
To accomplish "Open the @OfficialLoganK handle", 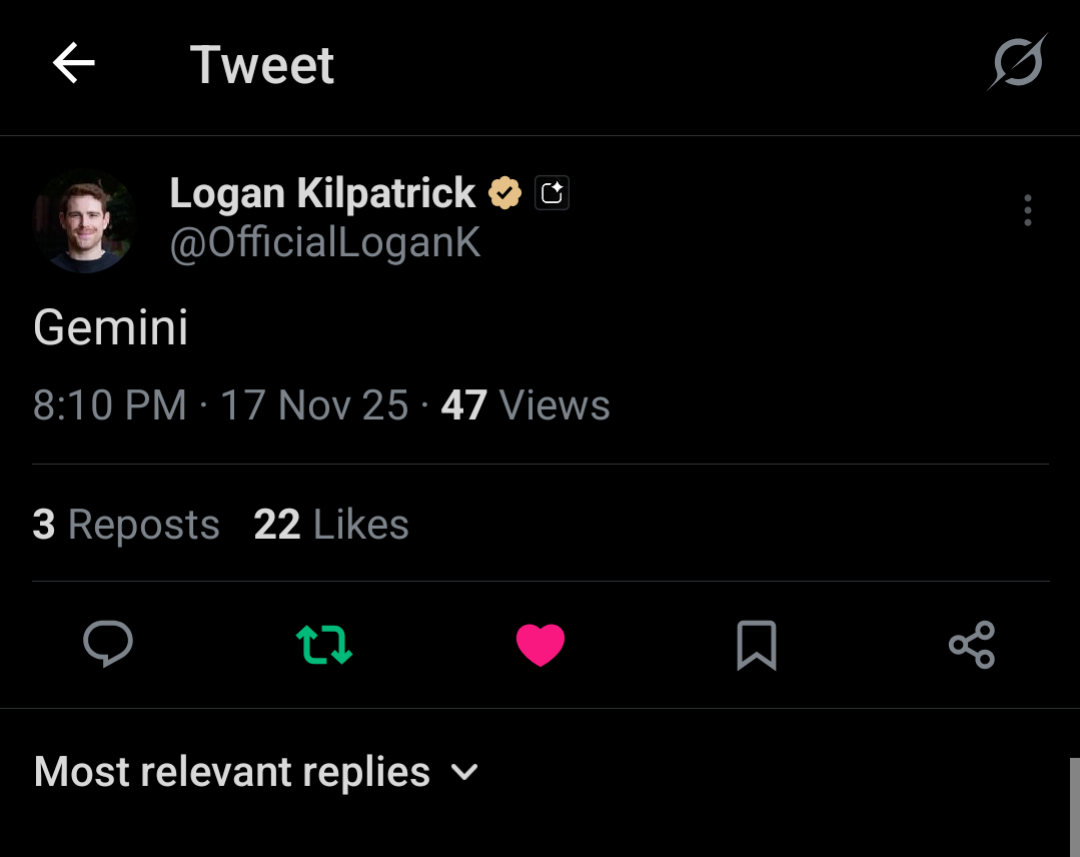I will click(325, 243).
